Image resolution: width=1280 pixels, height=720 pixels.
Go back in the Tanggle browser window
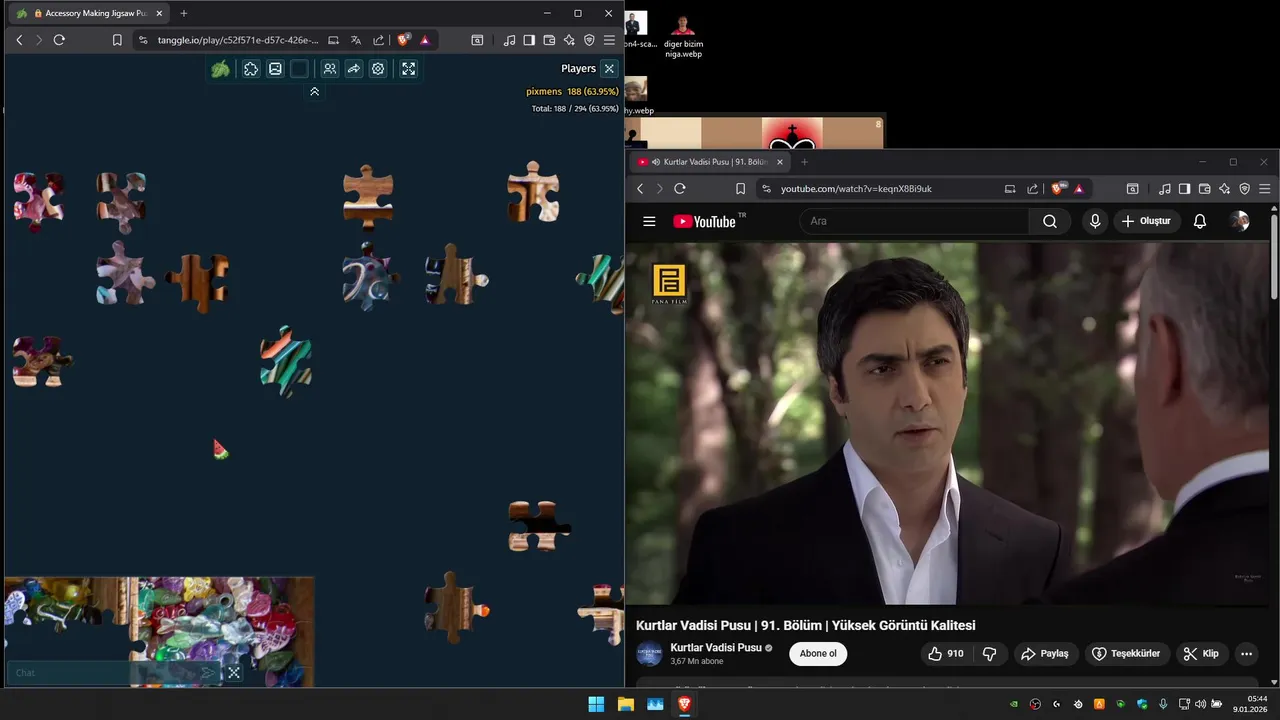[19, 40]
